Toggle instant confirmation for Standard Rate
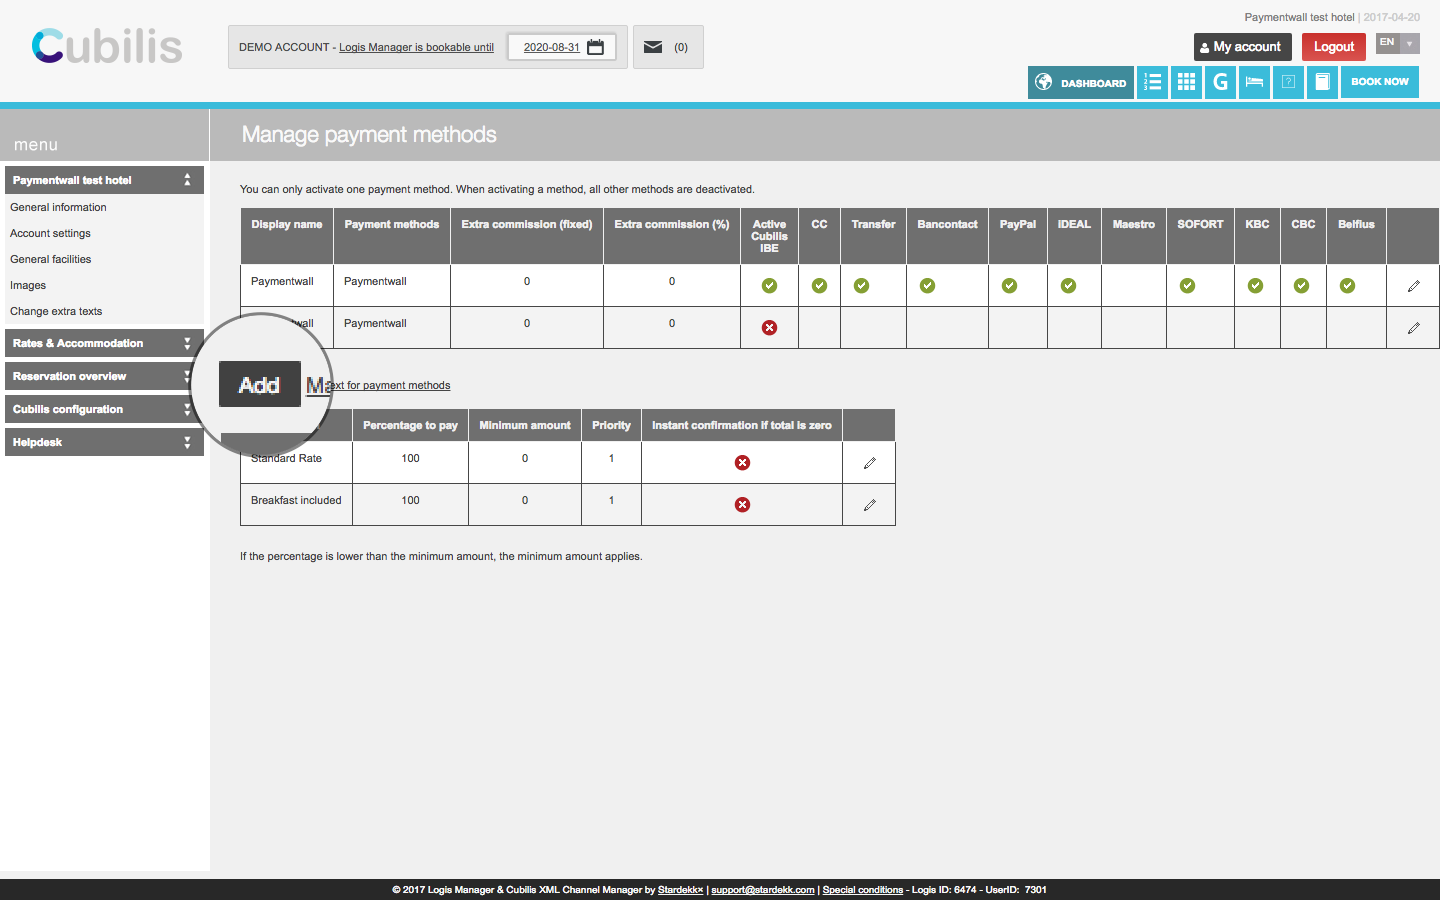This screenshot has width=1440, height=900. (x=742, y=463)
